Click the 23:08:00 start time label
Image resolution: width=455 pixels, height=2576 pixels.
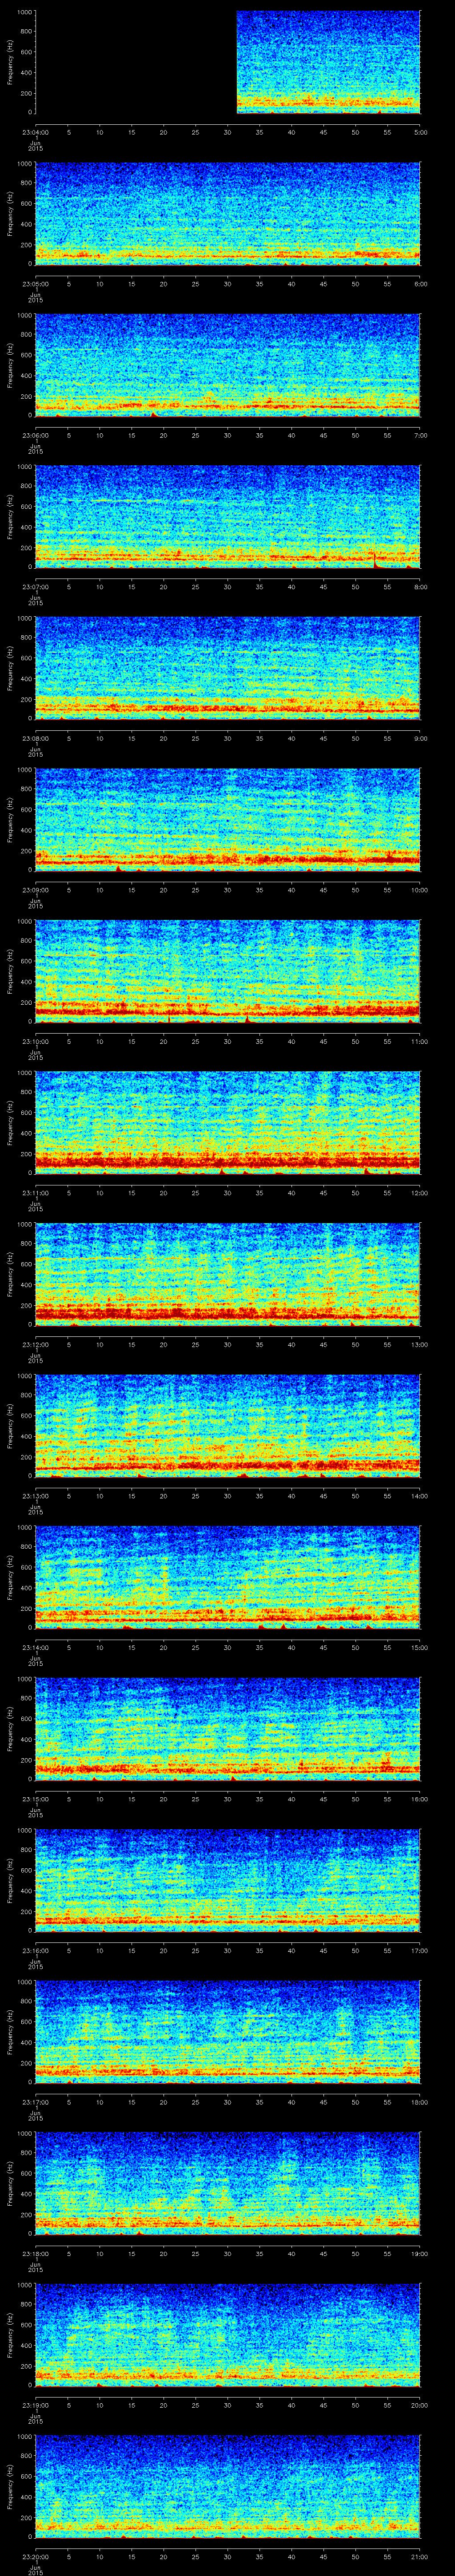[x=35, y=738]
